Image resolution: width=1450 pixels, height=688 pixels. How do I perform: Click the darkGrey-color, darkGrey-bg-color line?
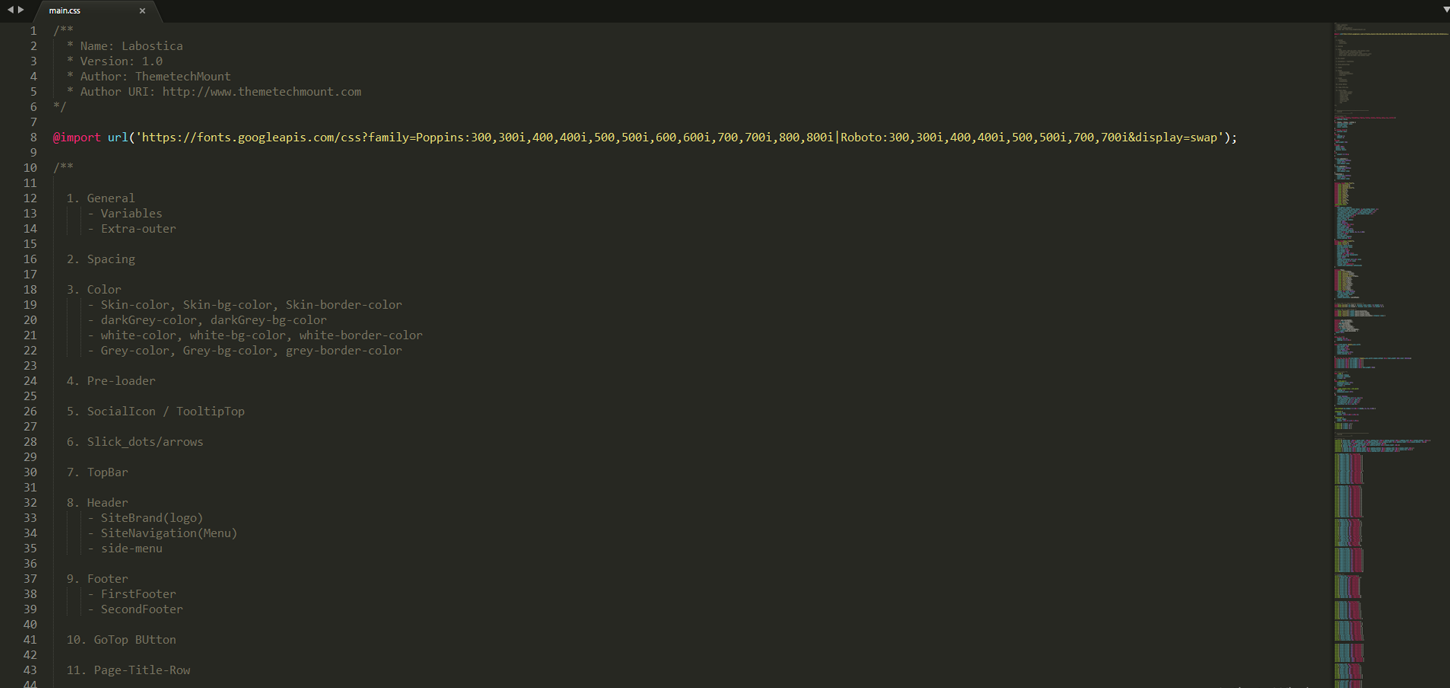tap(207, 320)
